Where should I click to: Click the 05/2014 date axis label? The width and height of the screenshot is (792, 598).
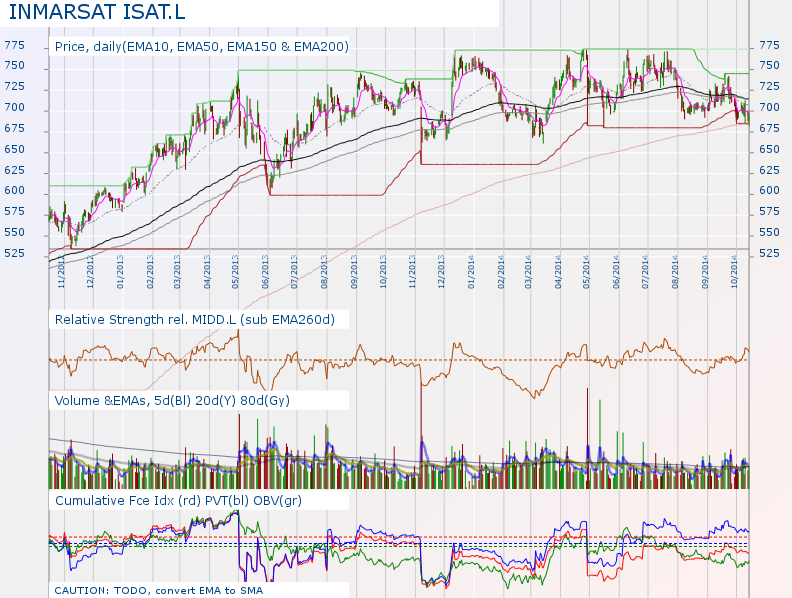click(x=587, y=272)
